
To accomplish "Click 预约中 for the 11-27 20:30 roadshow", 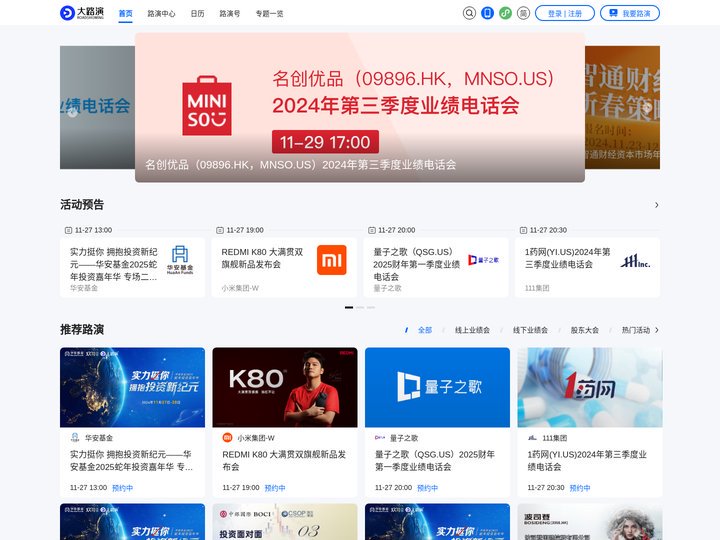I will pyautogui.click(x=579, y=488).
